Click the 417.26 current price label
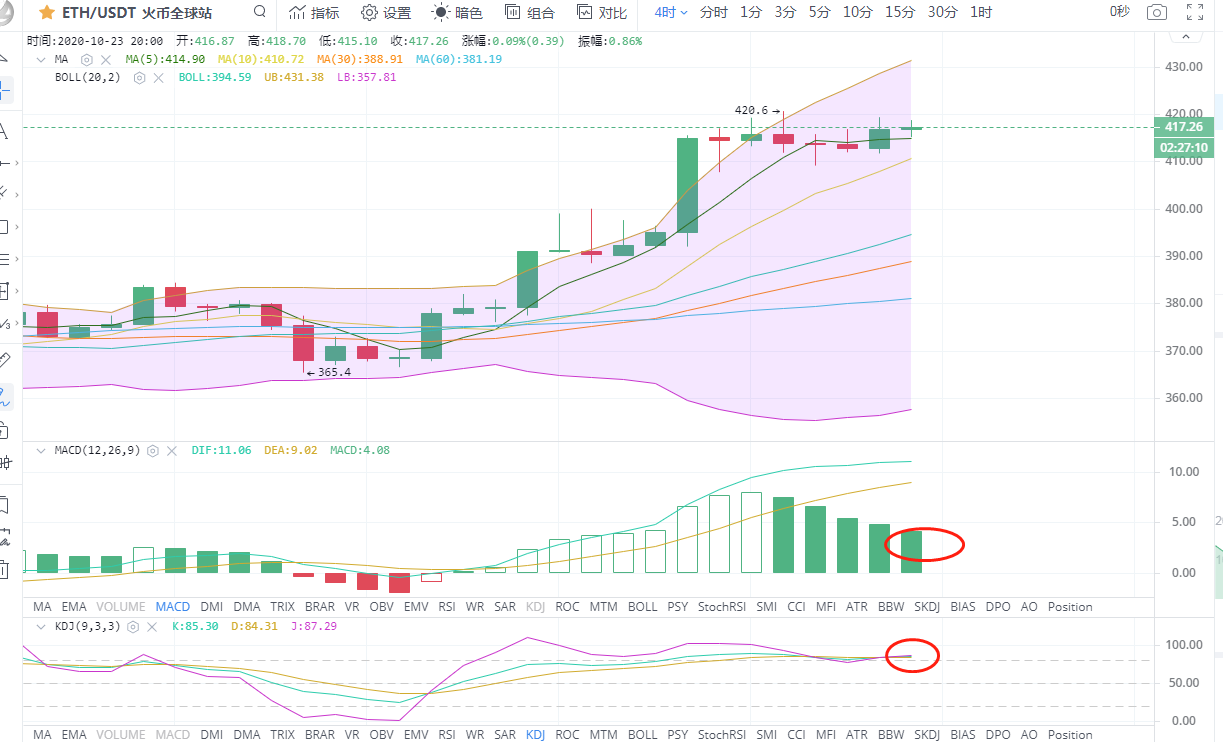The image size is (1223, 742). 1184,127
